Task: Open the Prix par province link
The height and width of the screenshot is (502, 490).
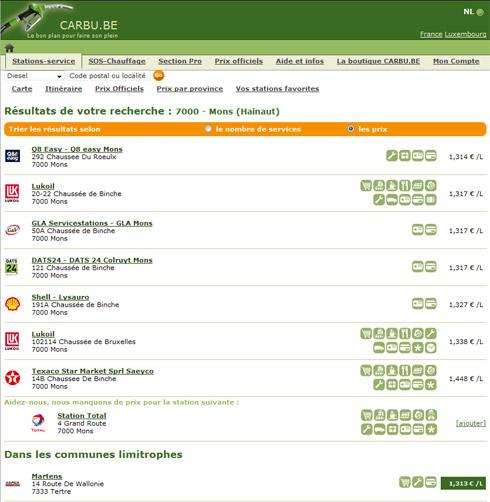Action: tap(190, 89)
